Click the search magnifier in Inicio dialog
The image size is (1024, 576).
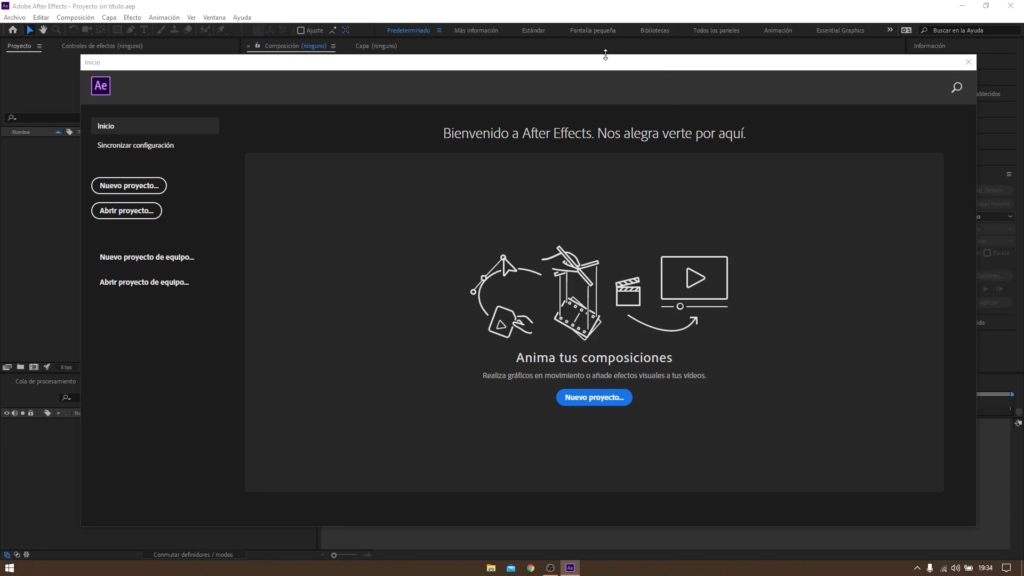tap(957, 87)
